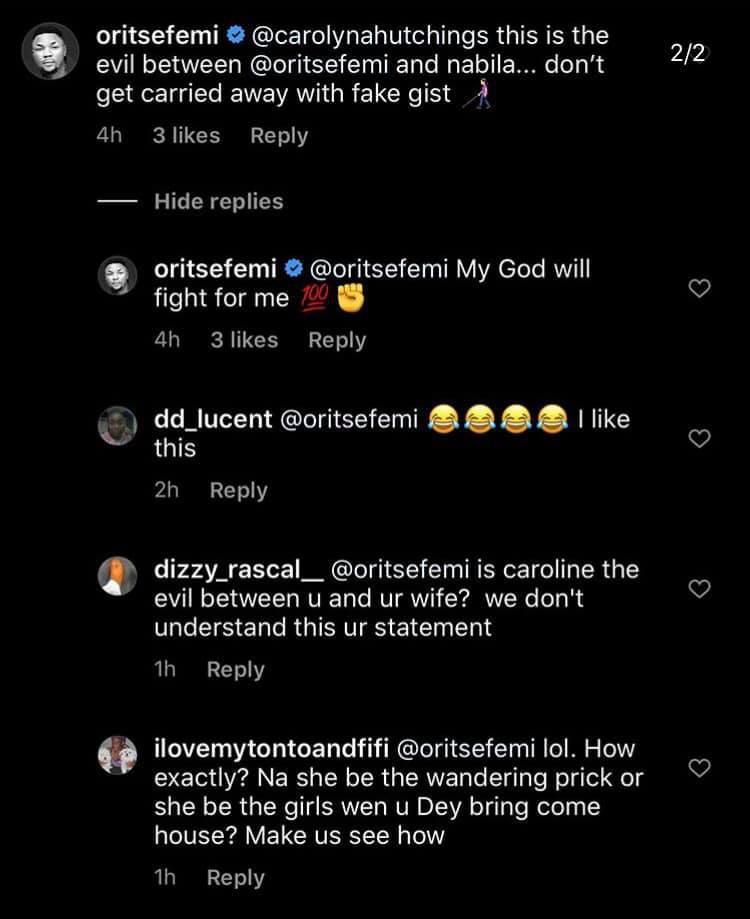The height and width of the screenshot is (919, 750).
Task: Heart the ilovemytontoandfifi comment
Action: (701, 768)
